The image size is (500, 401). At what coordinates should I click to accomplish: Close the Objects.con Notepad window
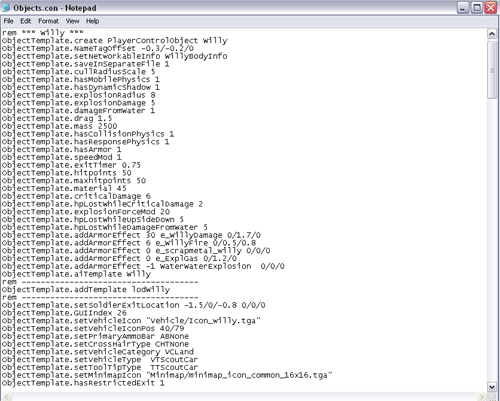[491, 8]
